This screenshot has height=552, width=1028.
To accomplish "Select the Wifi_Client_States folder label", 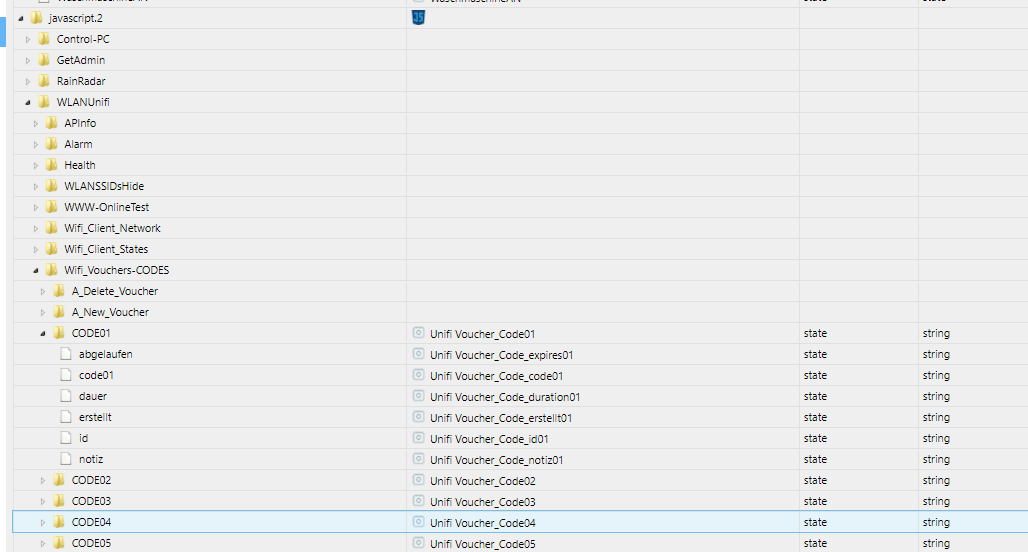I will pyautogui.click(x=106, y=249).
